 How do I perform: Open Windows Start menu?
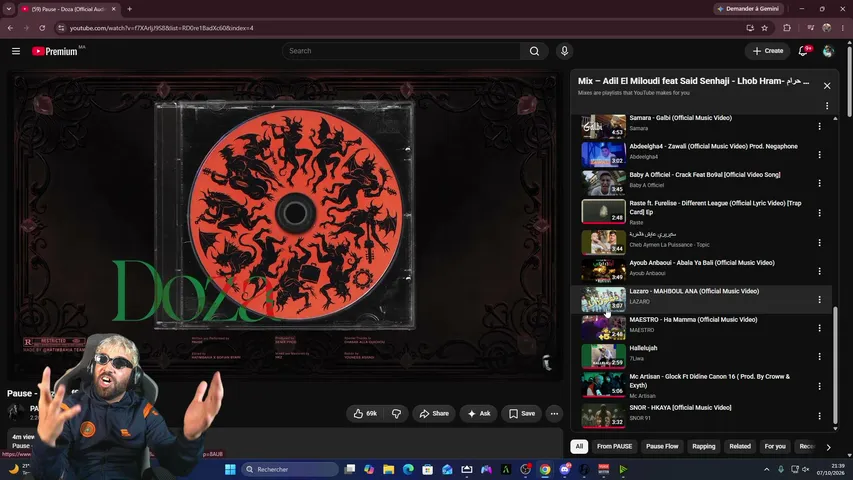tap(230, 469)
